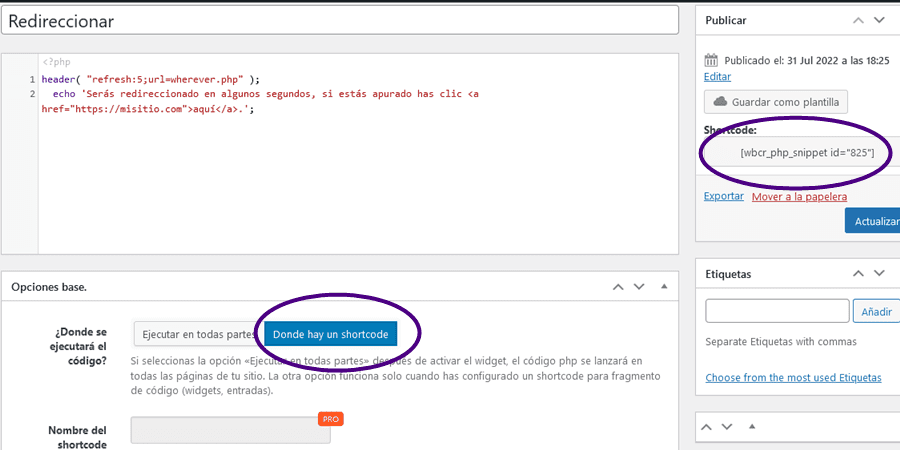Move the Publicar panel down
The image size is (900, 450).
879,20
